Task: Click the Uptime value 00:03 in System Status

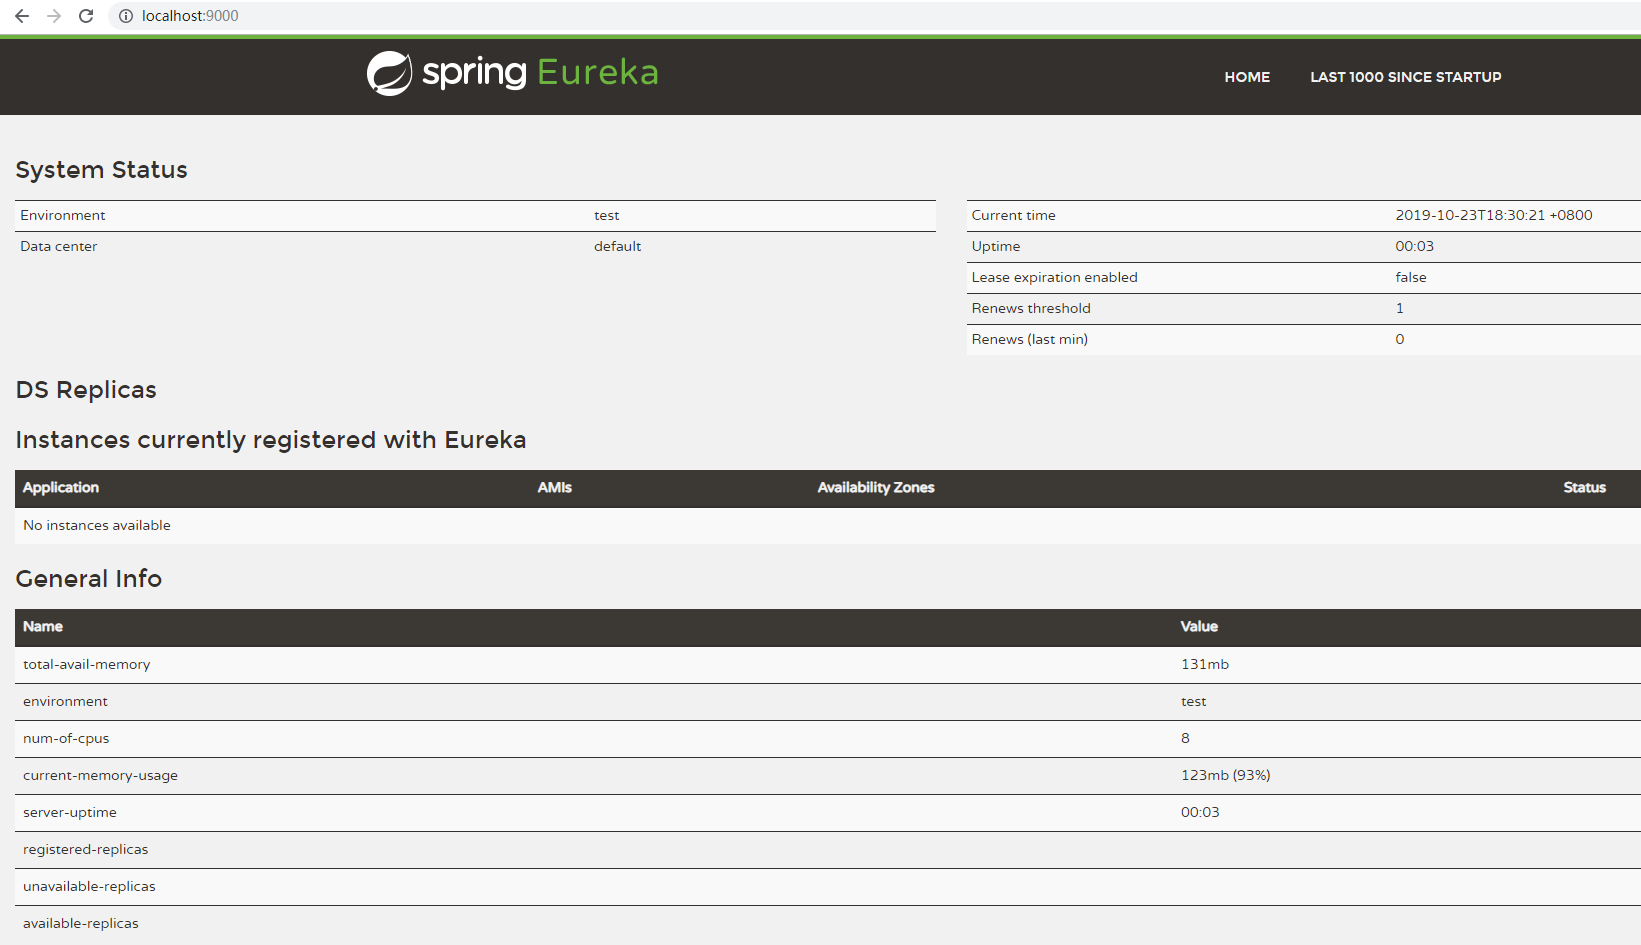Action: 1414,246
